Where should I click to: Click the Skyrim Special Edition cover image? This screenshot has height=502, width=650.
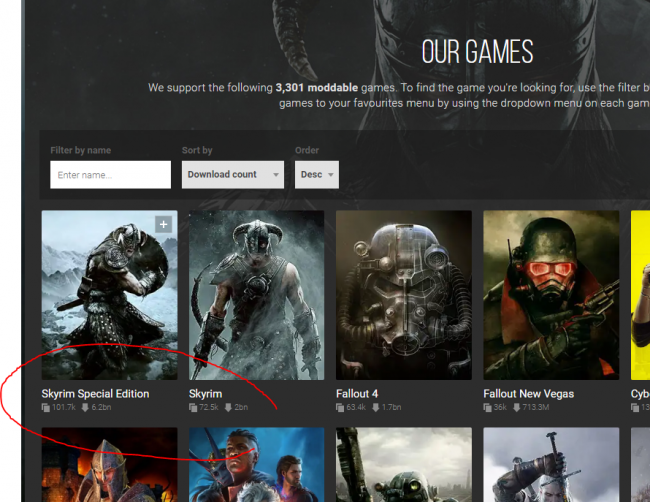tap(109, 294)
